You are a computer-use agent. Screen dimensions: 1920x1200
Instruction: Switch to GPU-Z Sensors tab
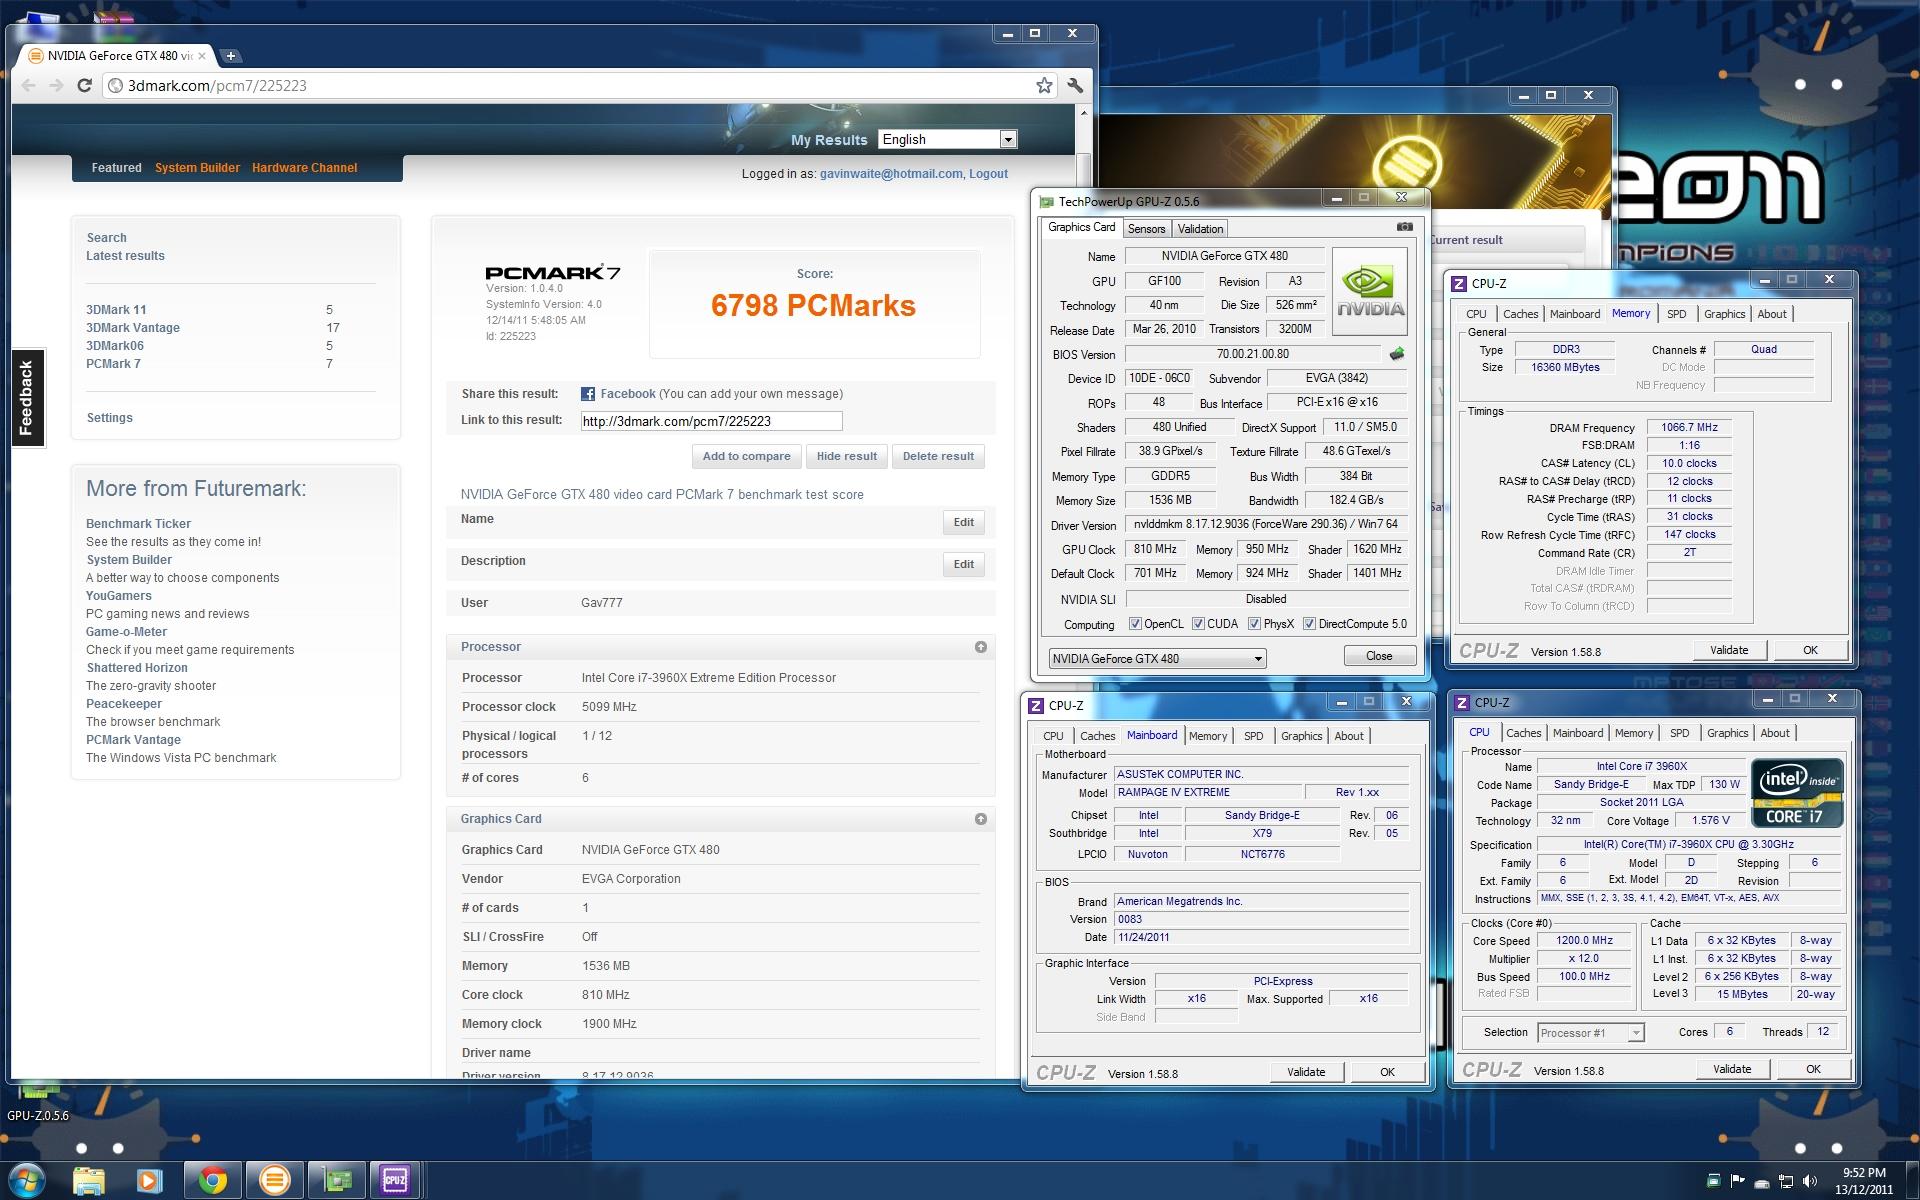point(1146,229)
